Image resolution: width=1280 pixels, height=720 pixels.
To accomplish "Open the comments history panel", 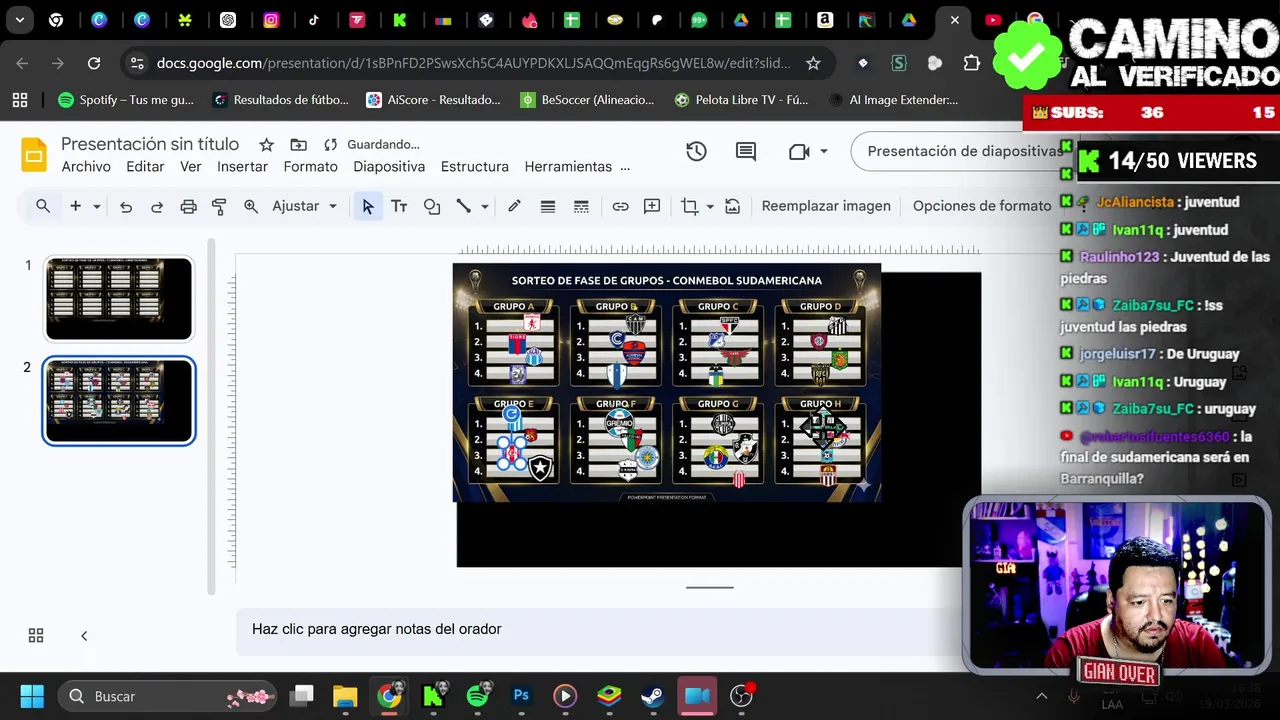I will tap(746, 151).
